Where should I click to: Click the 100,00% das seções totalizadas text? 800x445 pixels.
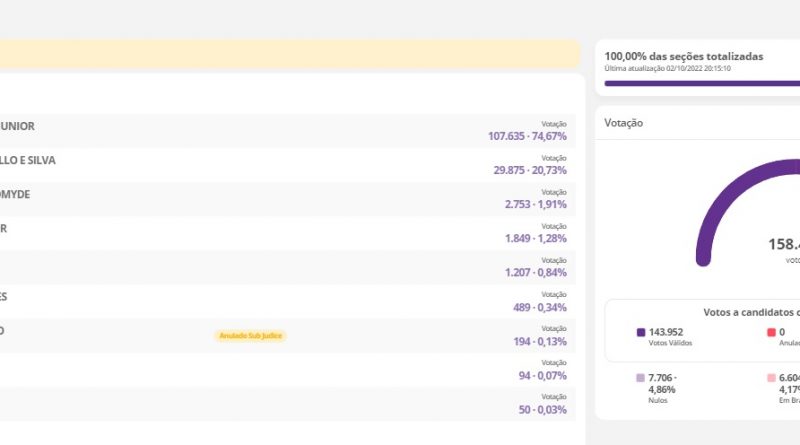click(683, 56)
